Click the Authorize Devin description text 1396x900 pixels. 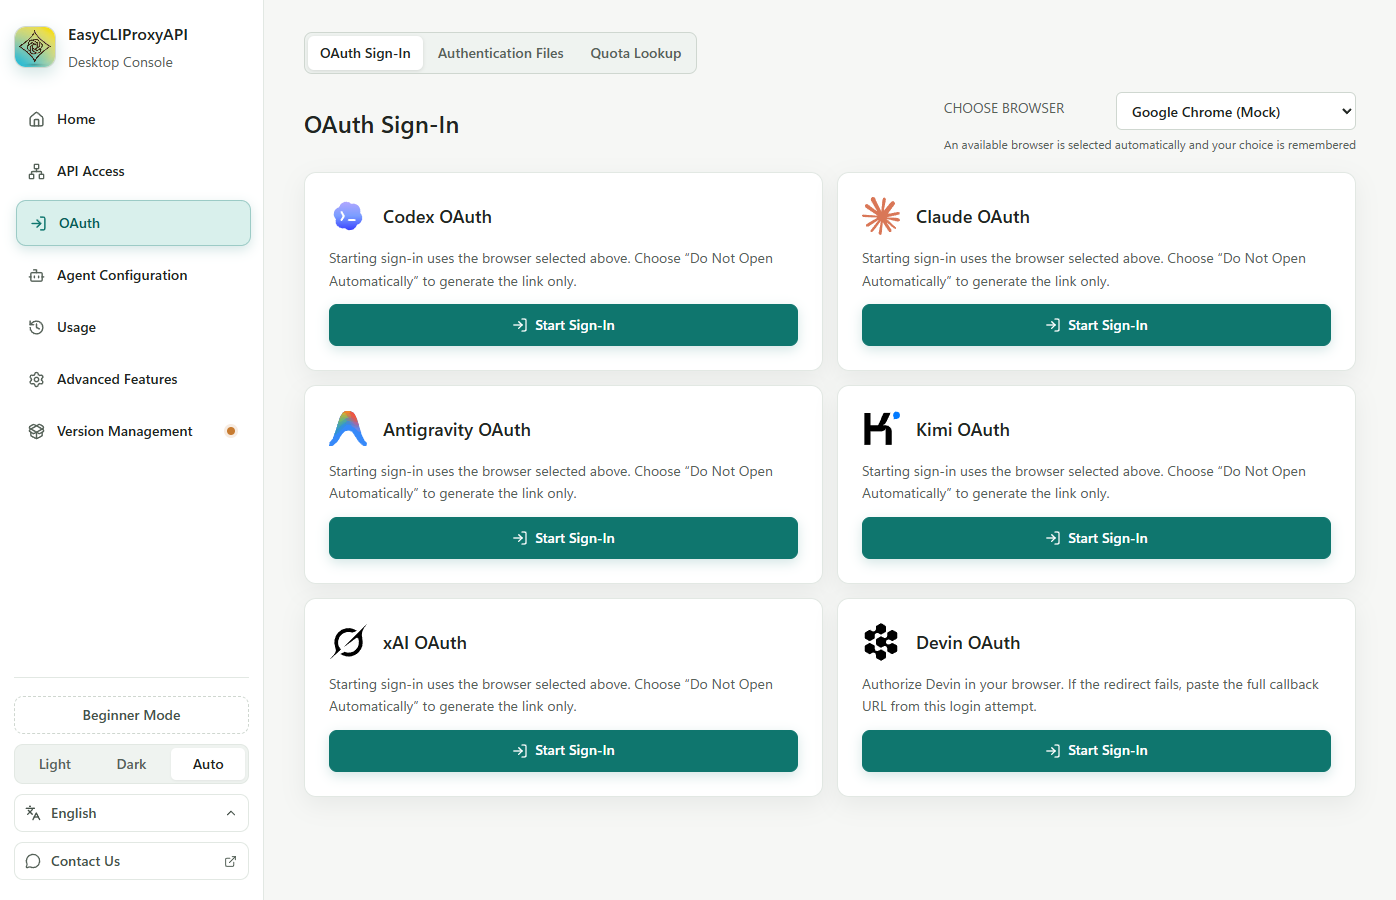pyautogui.click(x=1090, y=695)
